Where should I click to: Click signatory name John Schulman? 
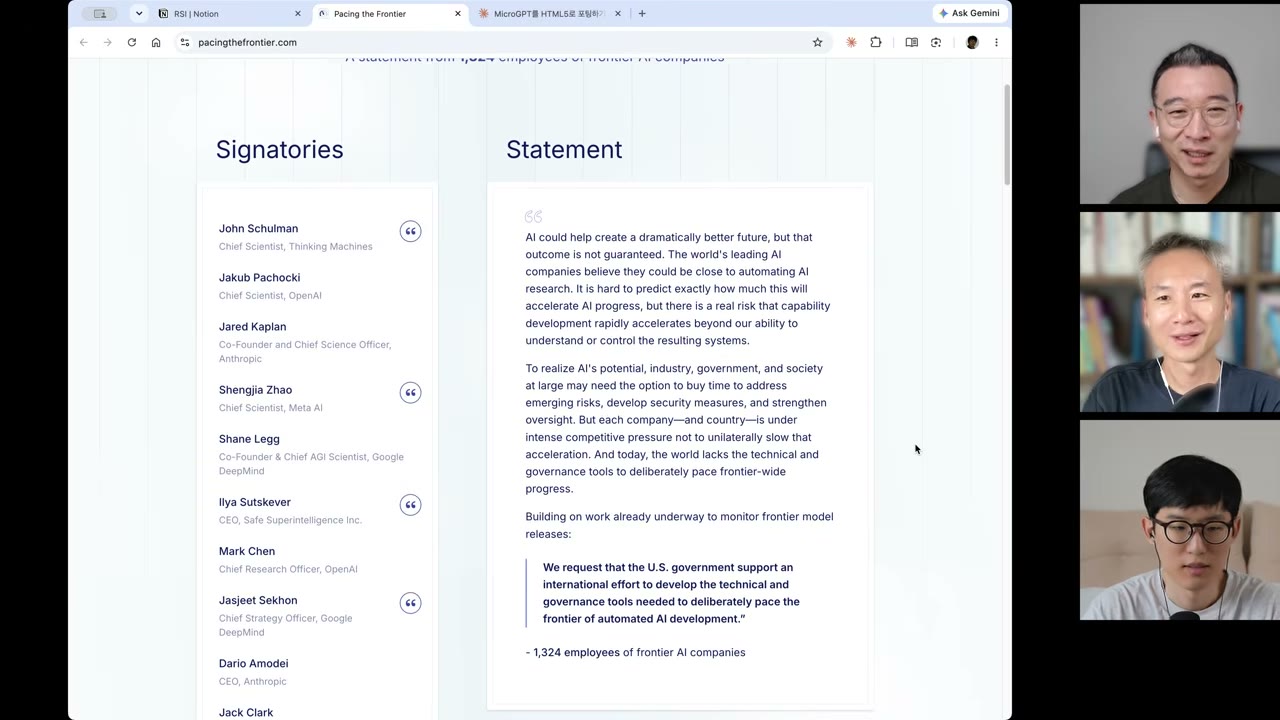coord(258,228)
